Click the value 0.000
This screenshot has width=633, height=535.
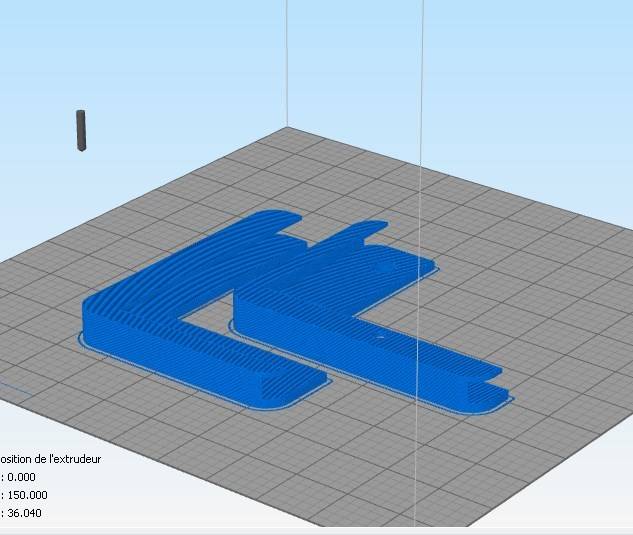coord(21,477)
